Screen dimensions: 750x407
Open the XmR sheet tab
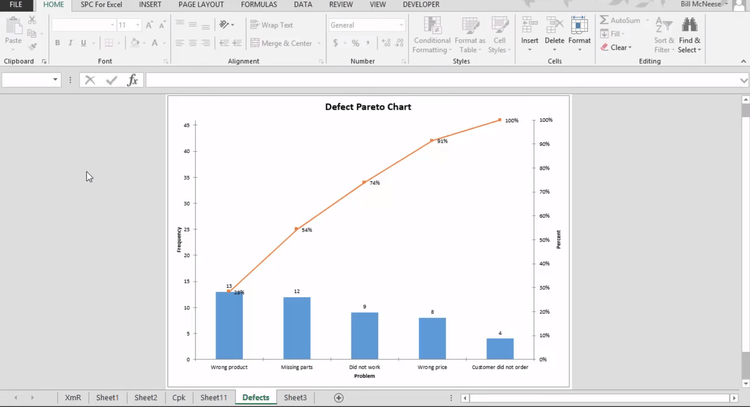tap(73, 397)
